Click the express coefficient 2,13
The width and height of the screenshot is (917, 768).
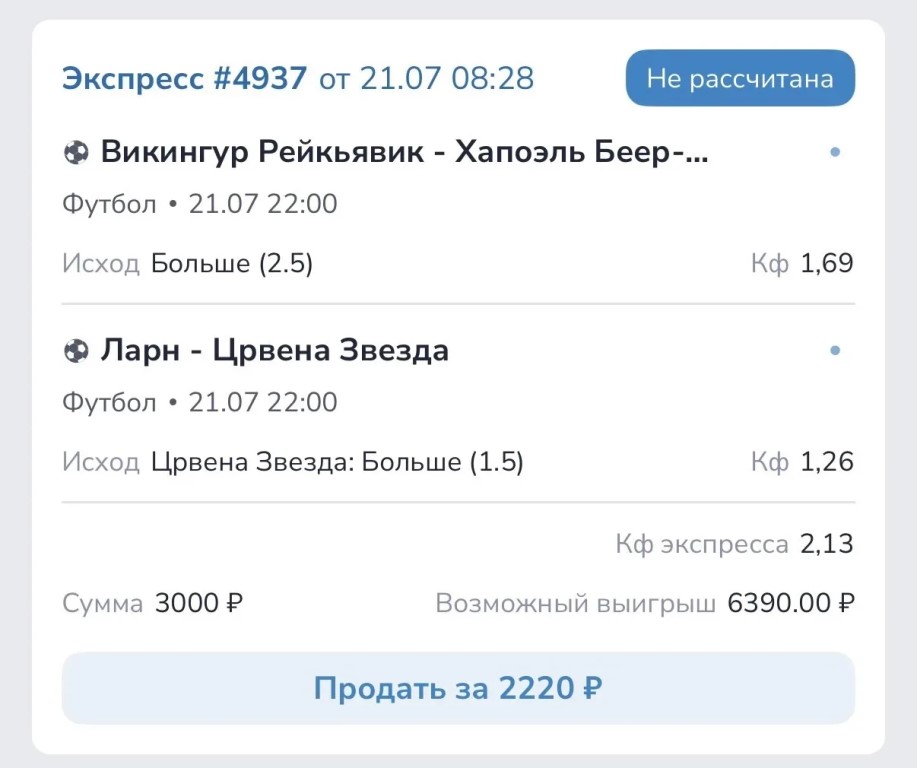point(827,544)
